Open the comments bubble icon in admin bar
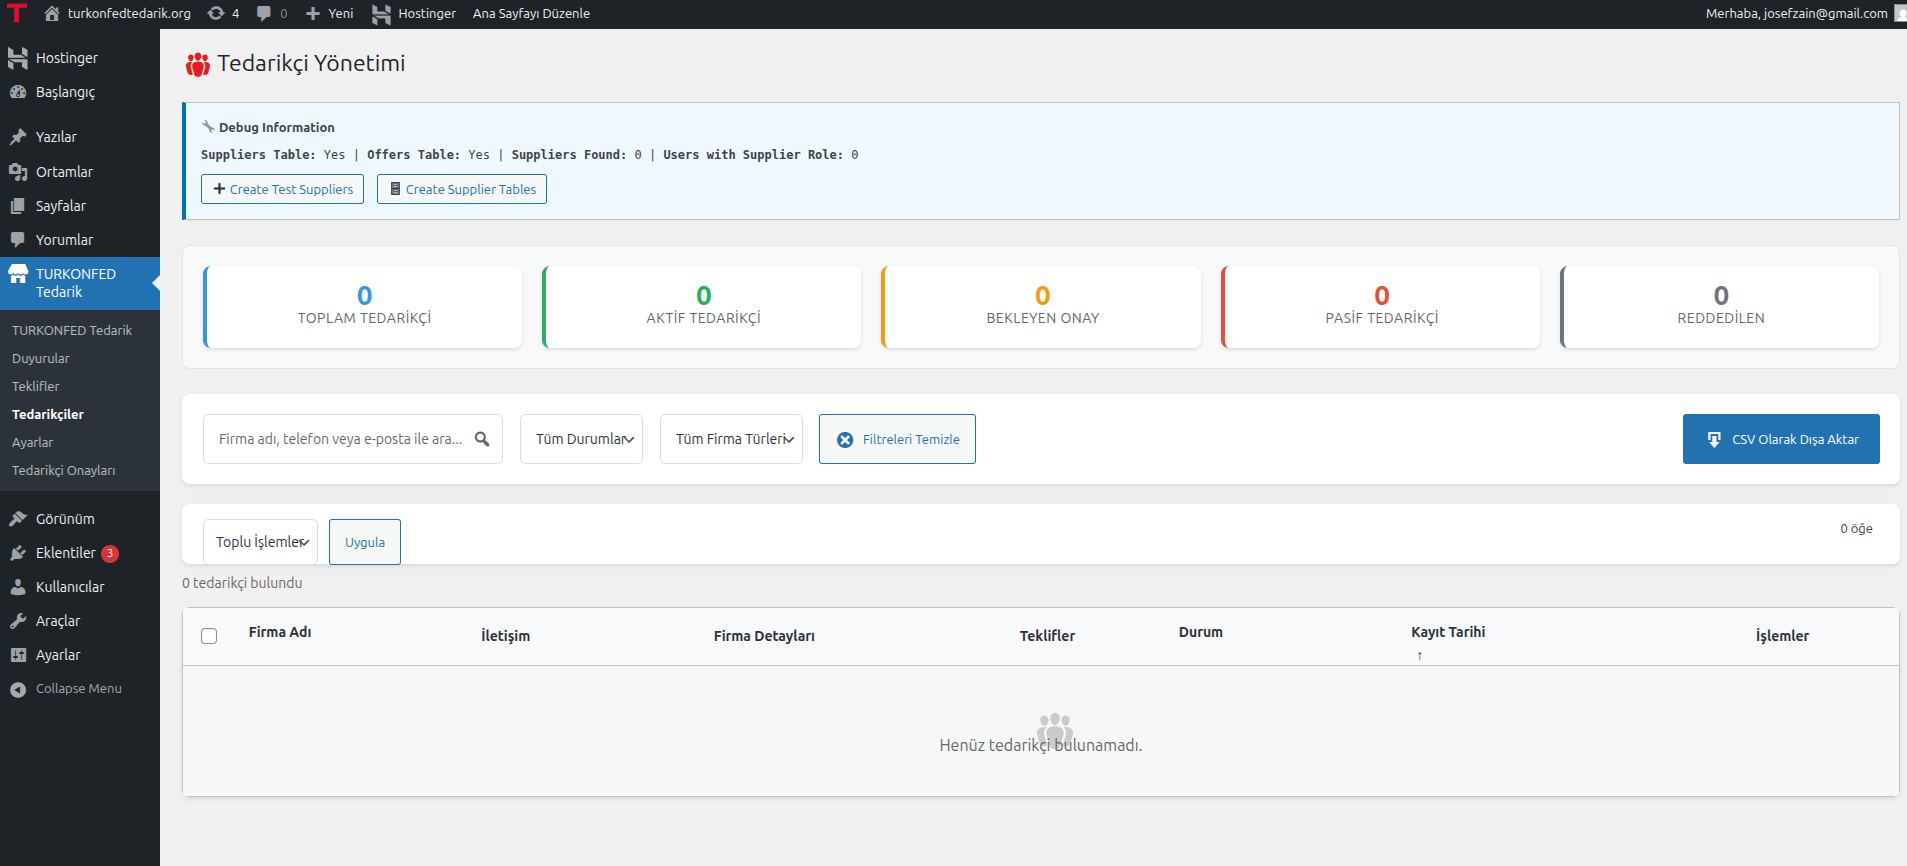Image resolution: width=1907 pixels, height=866 pixels. (264, 13)
